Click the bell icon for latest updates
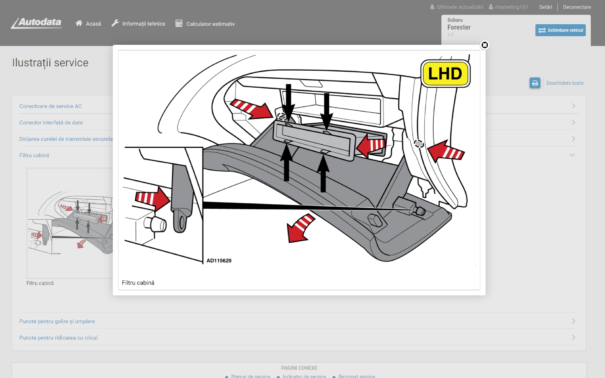This screenshot has width=605, height=378. click(432, 7)
